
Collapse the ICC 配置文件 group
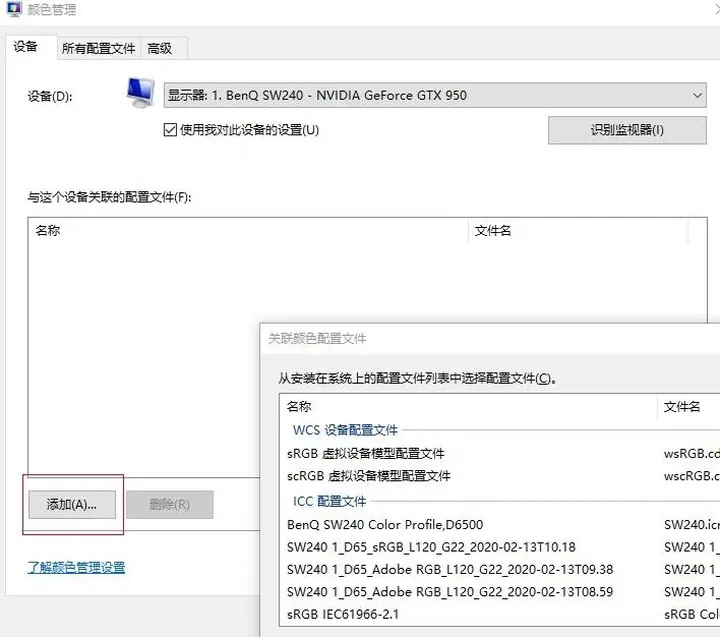[330, 501]
